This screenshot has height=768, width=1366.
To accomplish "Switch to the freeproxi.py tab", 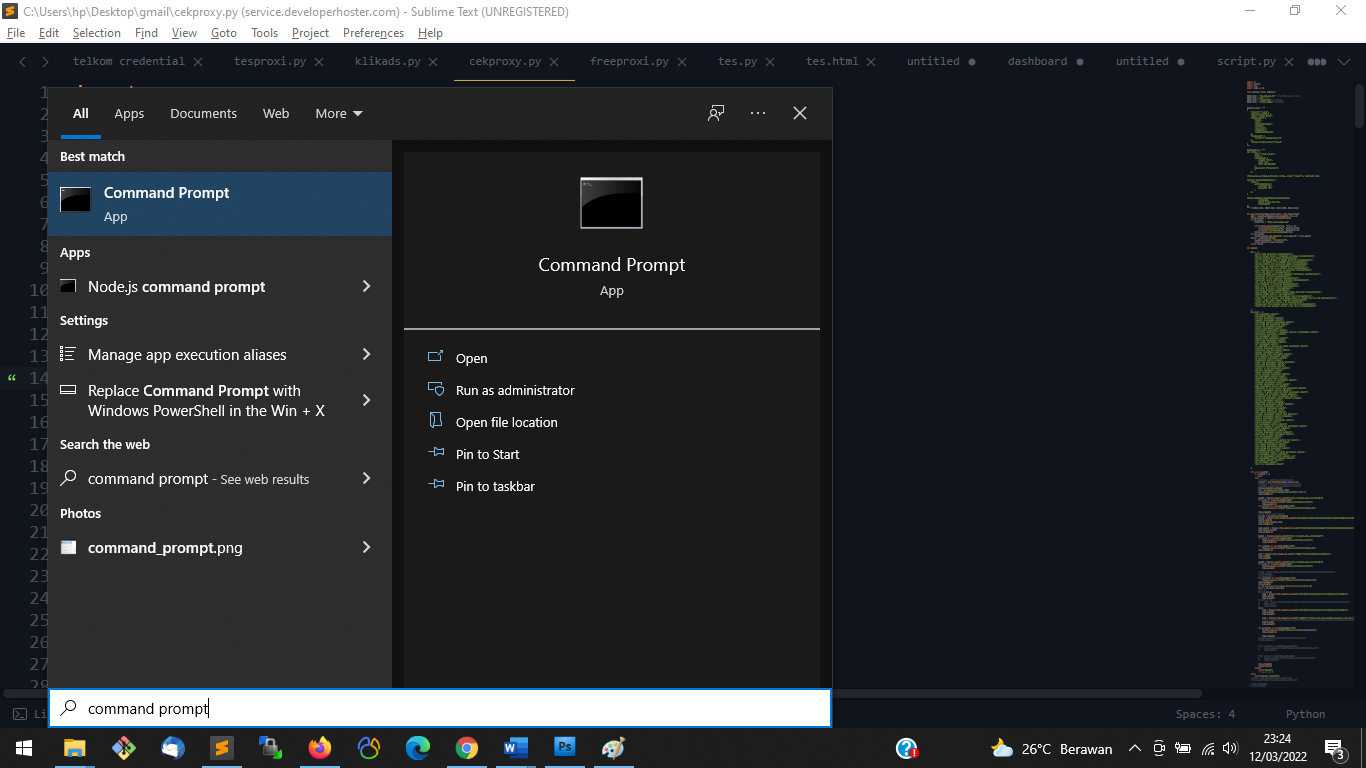I will tap(629, 61).
